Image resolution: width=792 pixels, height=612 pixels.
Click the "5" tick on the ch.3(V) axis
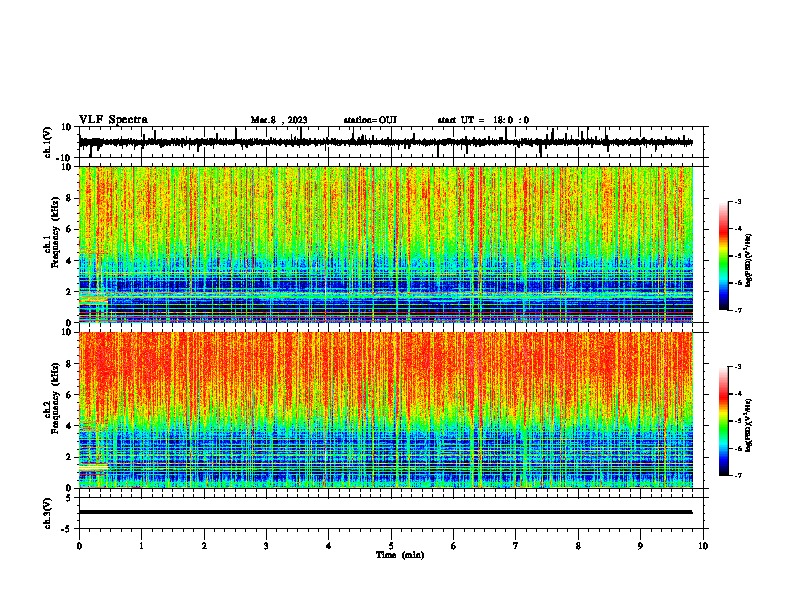70,498
